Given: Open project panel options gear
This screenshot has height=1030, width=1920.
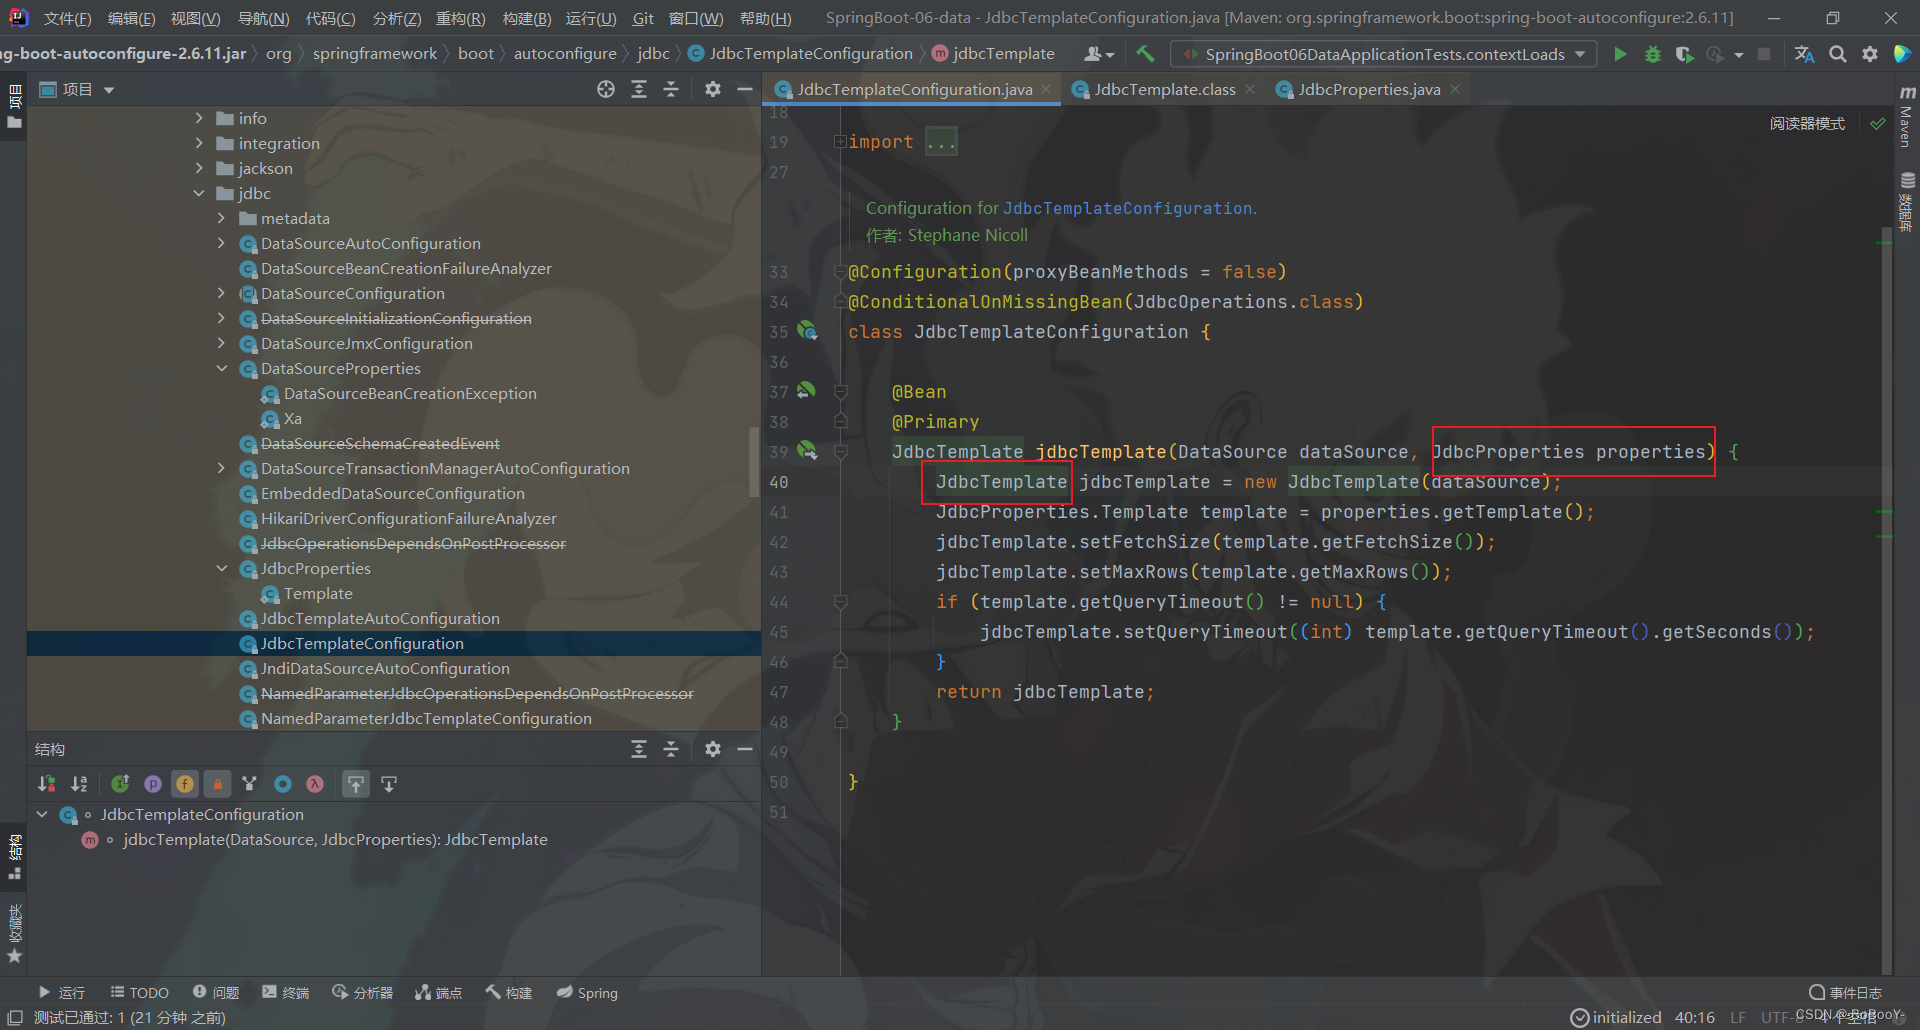Looking at the screenshot, I should (712, 90).
